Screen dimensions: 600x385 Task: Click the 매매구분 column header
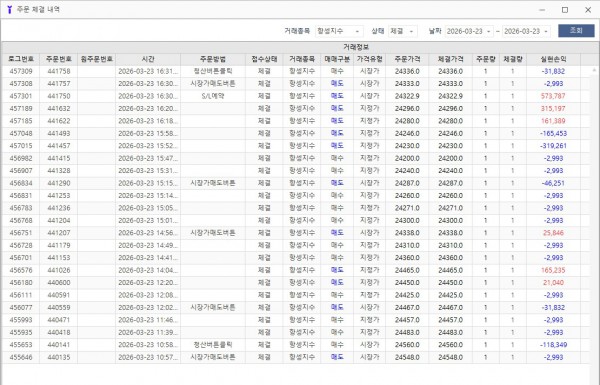[x=337, y=59]
